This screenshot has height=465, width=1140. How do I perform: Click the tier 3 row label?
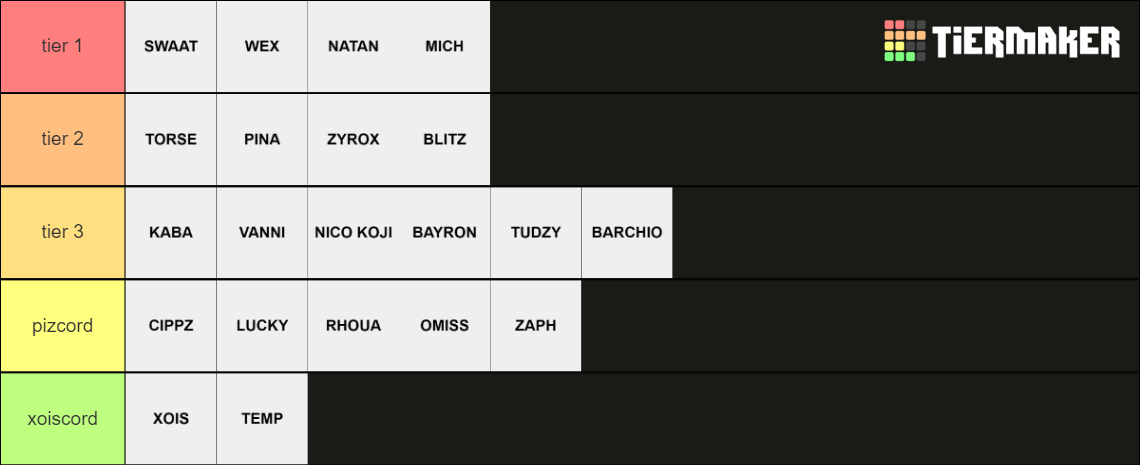[x=63, y=232]
